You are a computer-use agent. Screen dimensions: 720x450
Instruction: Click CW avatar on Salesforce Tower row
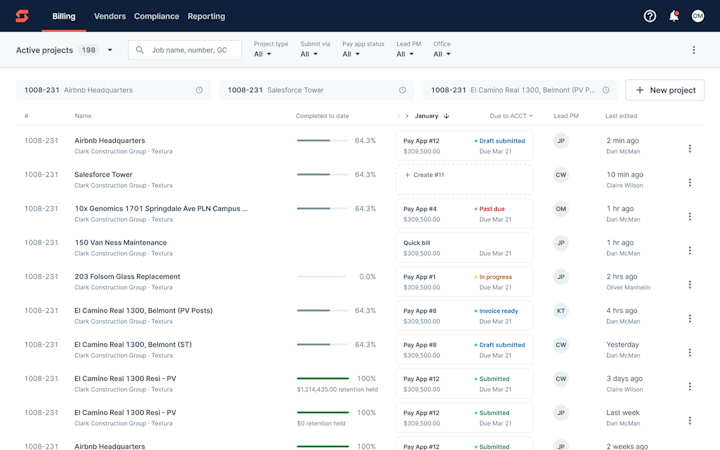point(561,175)
